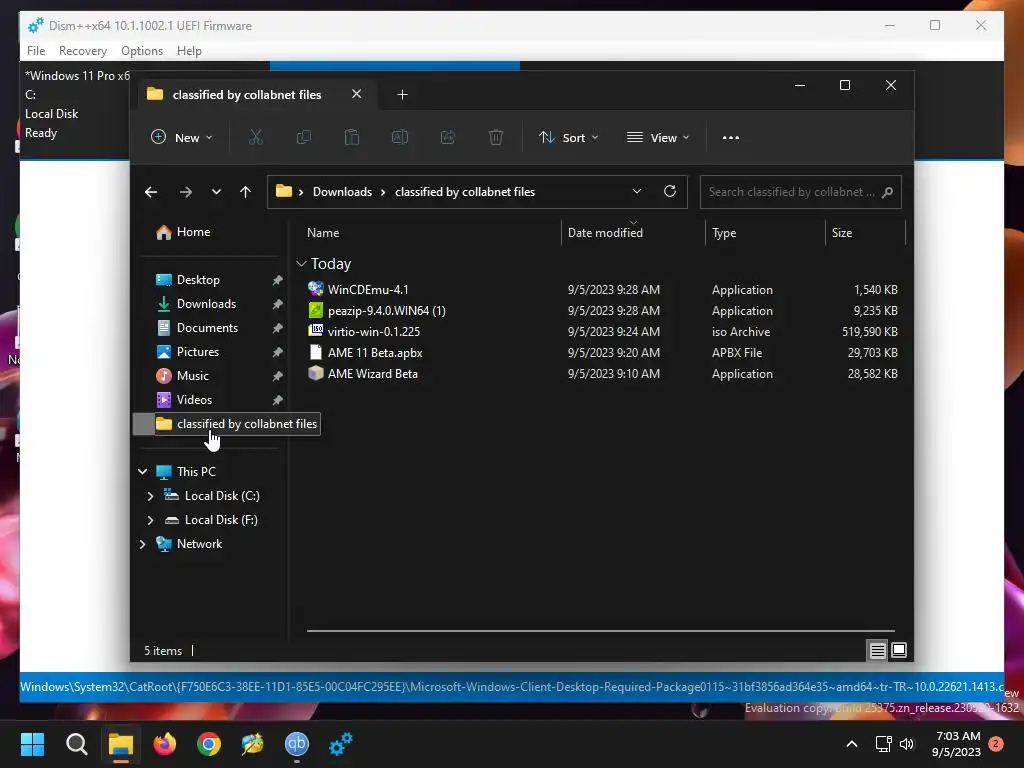Select Videos in navigation pane
This screenshot has width=1024, height=768.
[194, 400]
